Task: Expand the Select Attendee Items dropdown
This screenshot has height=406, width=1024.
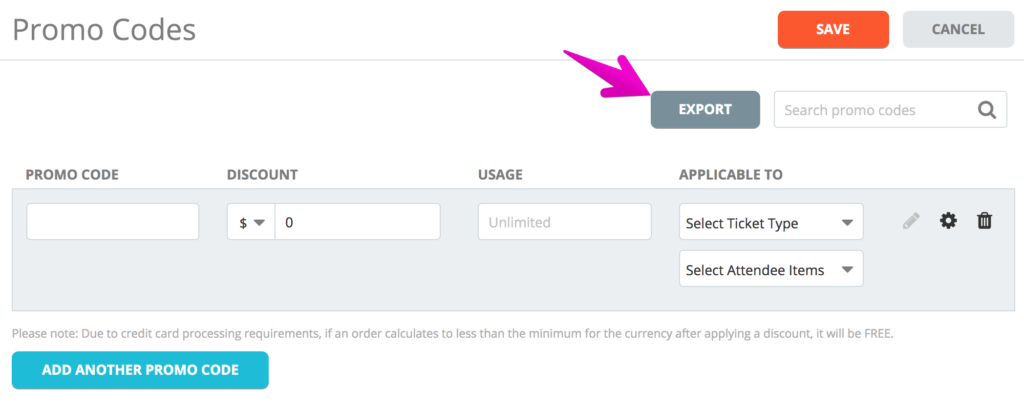Action: [771, 268]
